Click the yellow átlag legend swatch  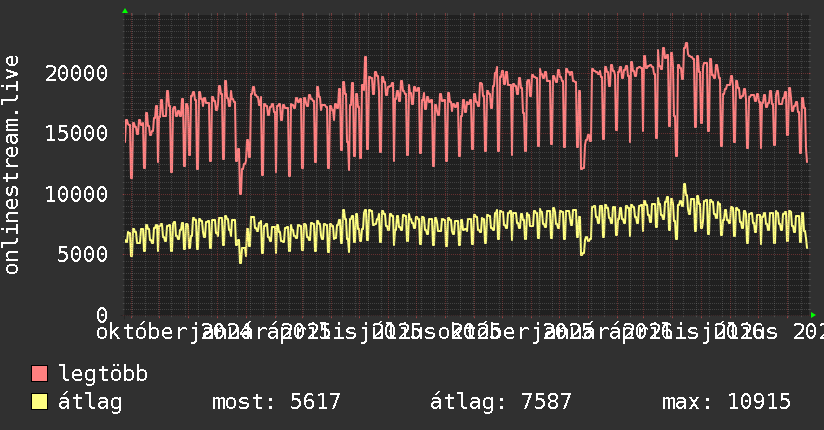(x=39, y=402)
